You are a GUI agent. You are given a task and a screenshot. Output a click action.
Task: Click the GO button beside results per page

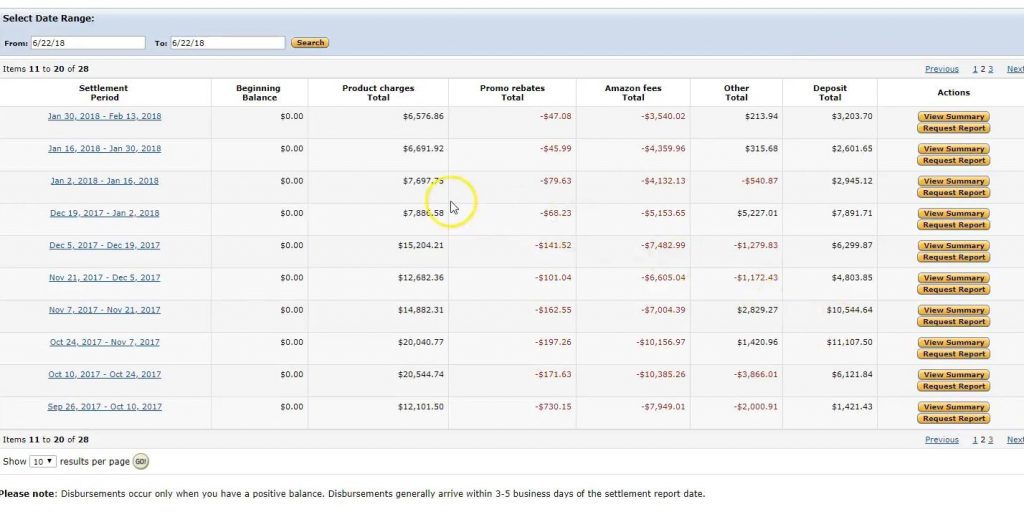click(x=140, y=462)
